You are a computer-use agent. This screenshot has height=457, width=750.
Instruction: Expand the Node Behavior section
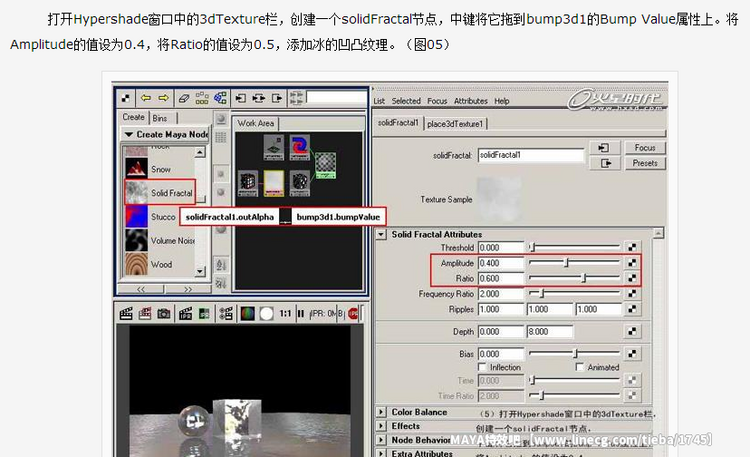[381, 440]
